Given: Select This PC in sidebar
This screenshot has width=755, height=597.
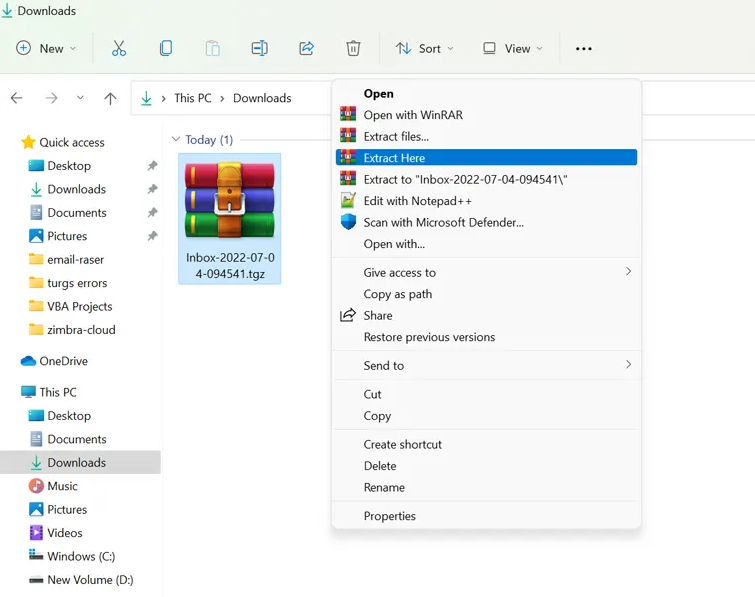Looking at the screenshot, I should (x=49, y=392).
